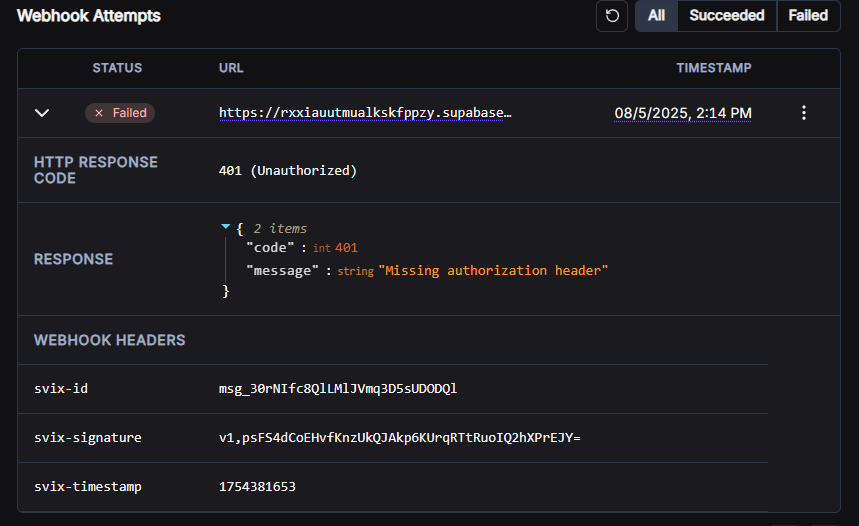
Task: Switch to the Failed filter tab
Action: (x=808, y=16)
